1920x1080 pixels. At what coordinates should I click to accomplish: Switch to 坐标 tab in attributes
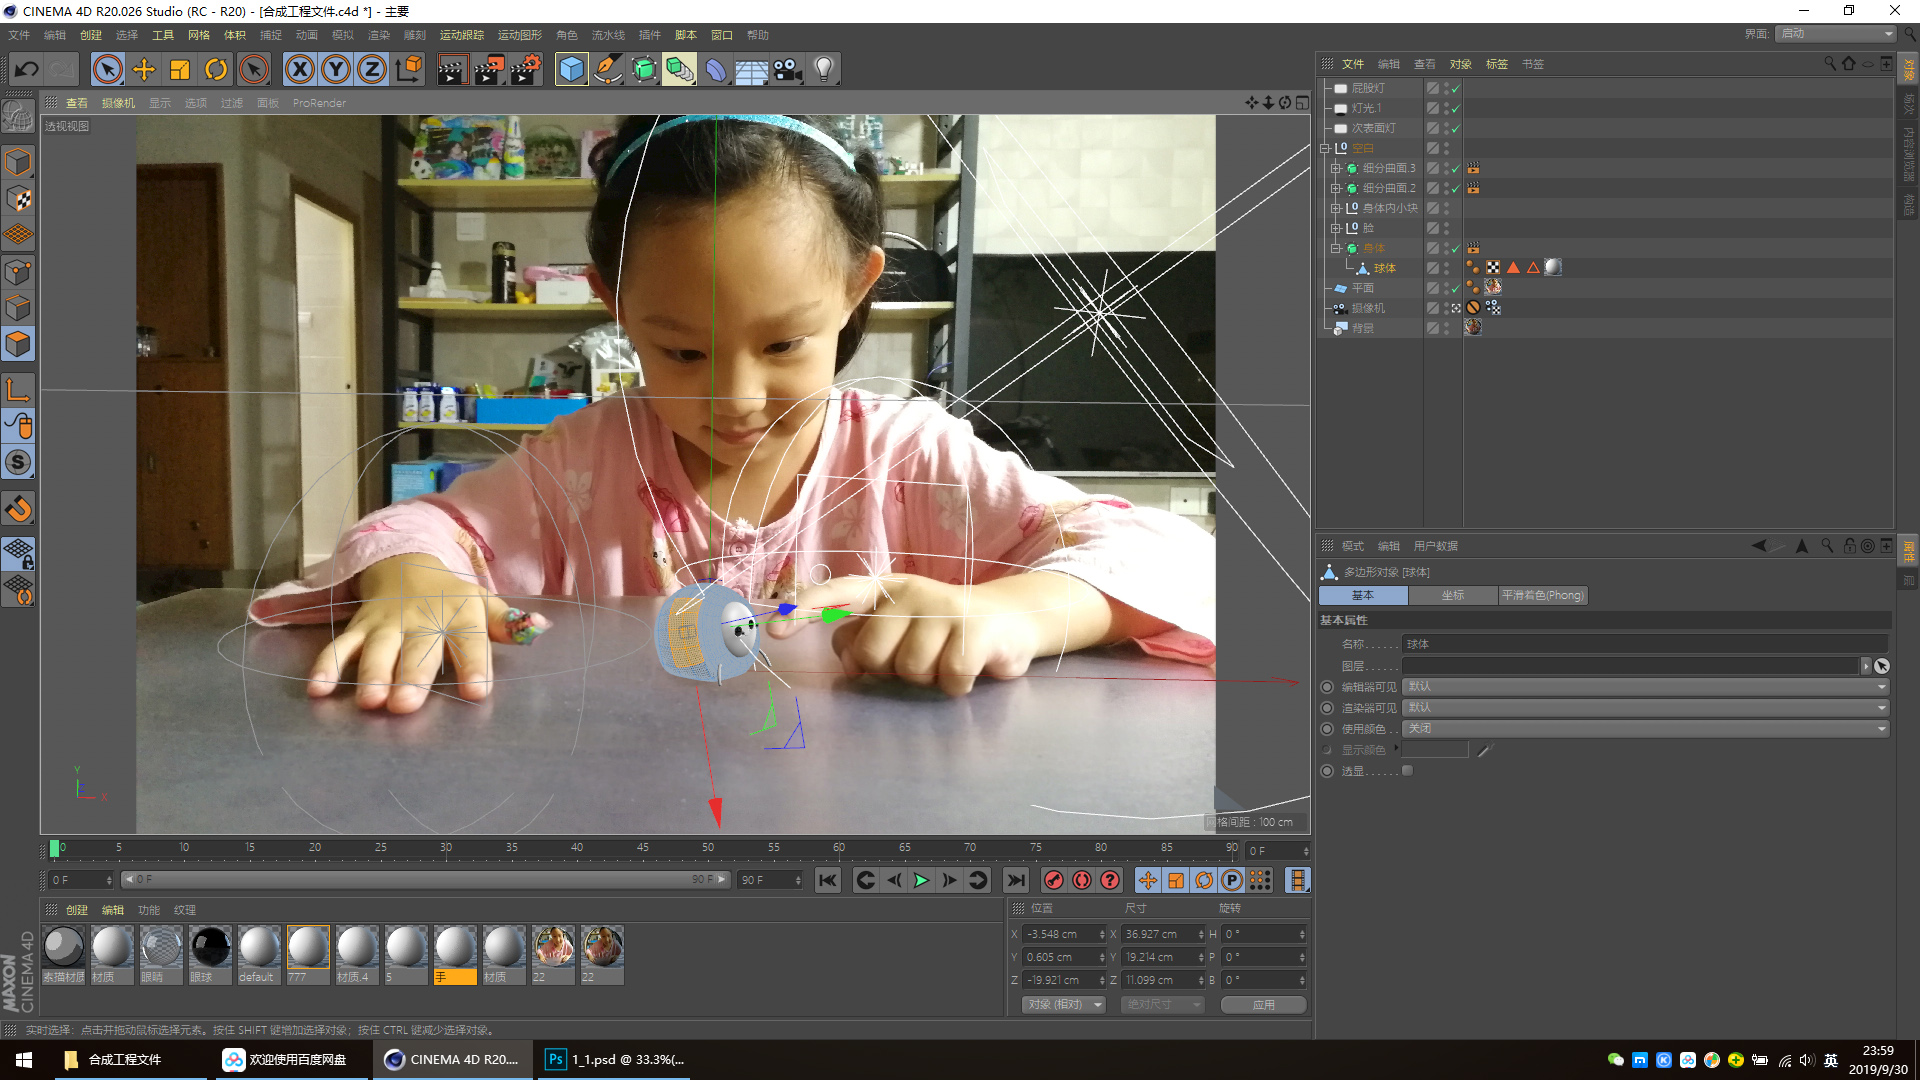coord(1453,595)
